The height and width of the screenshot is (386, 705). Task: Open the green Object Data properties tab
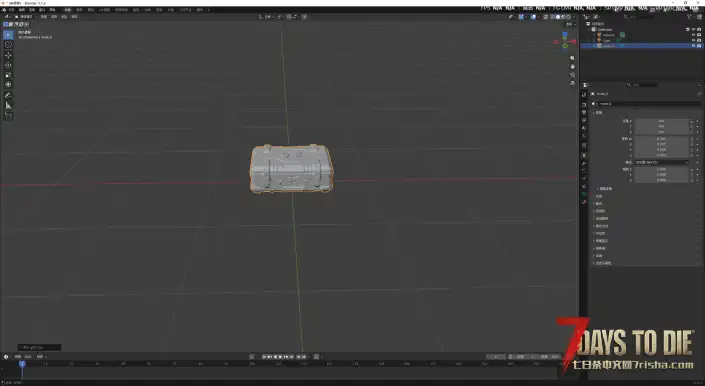[x=584, y=194]
